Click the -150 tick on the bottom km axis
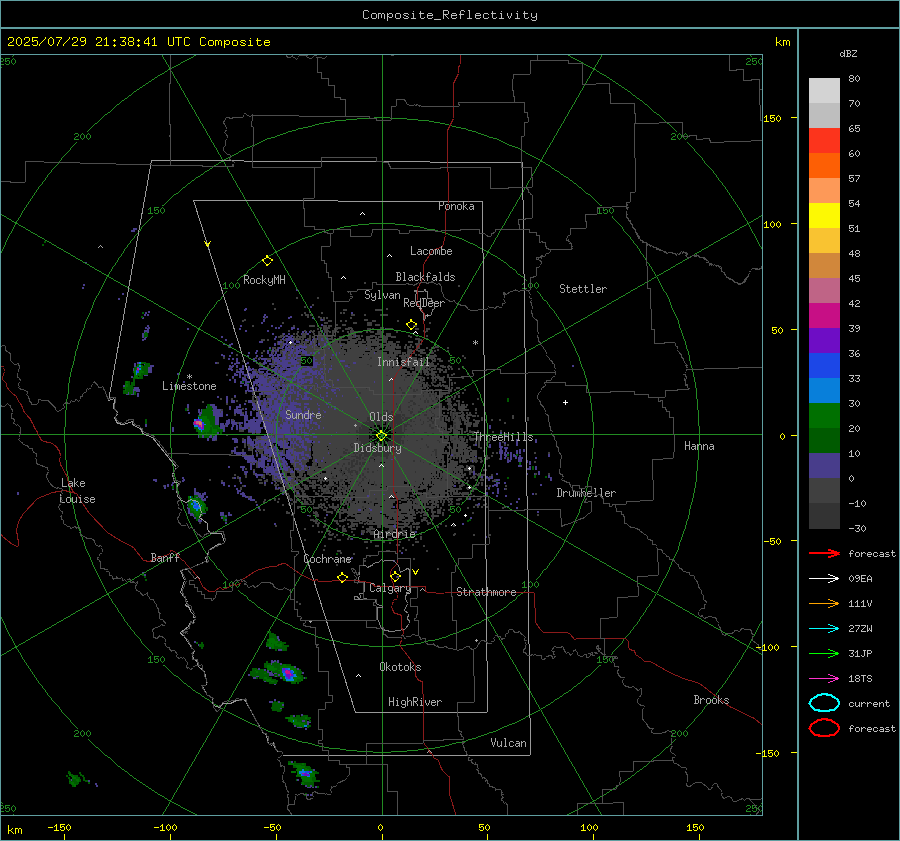Image resolution: width=900 pixels, height=841 pixels. pos(59,827)
